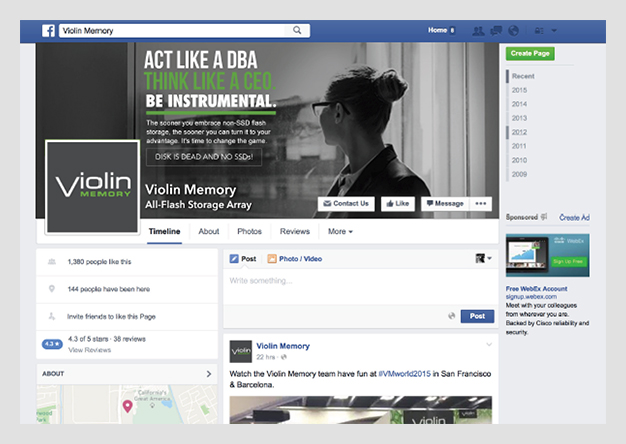
Task: Jump to 2013 in timeline navigator
Action: point(519,118)
